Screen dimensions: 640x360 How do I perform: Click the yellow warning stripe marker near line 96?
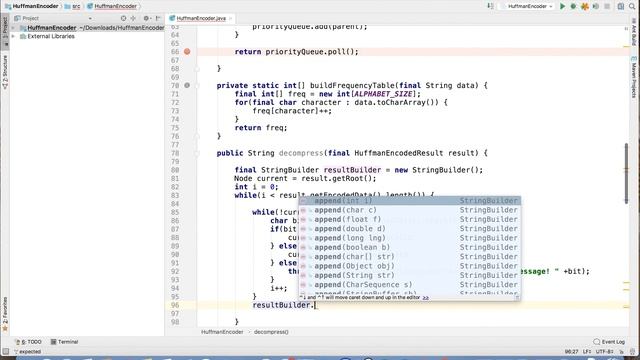tap(627, 307)
